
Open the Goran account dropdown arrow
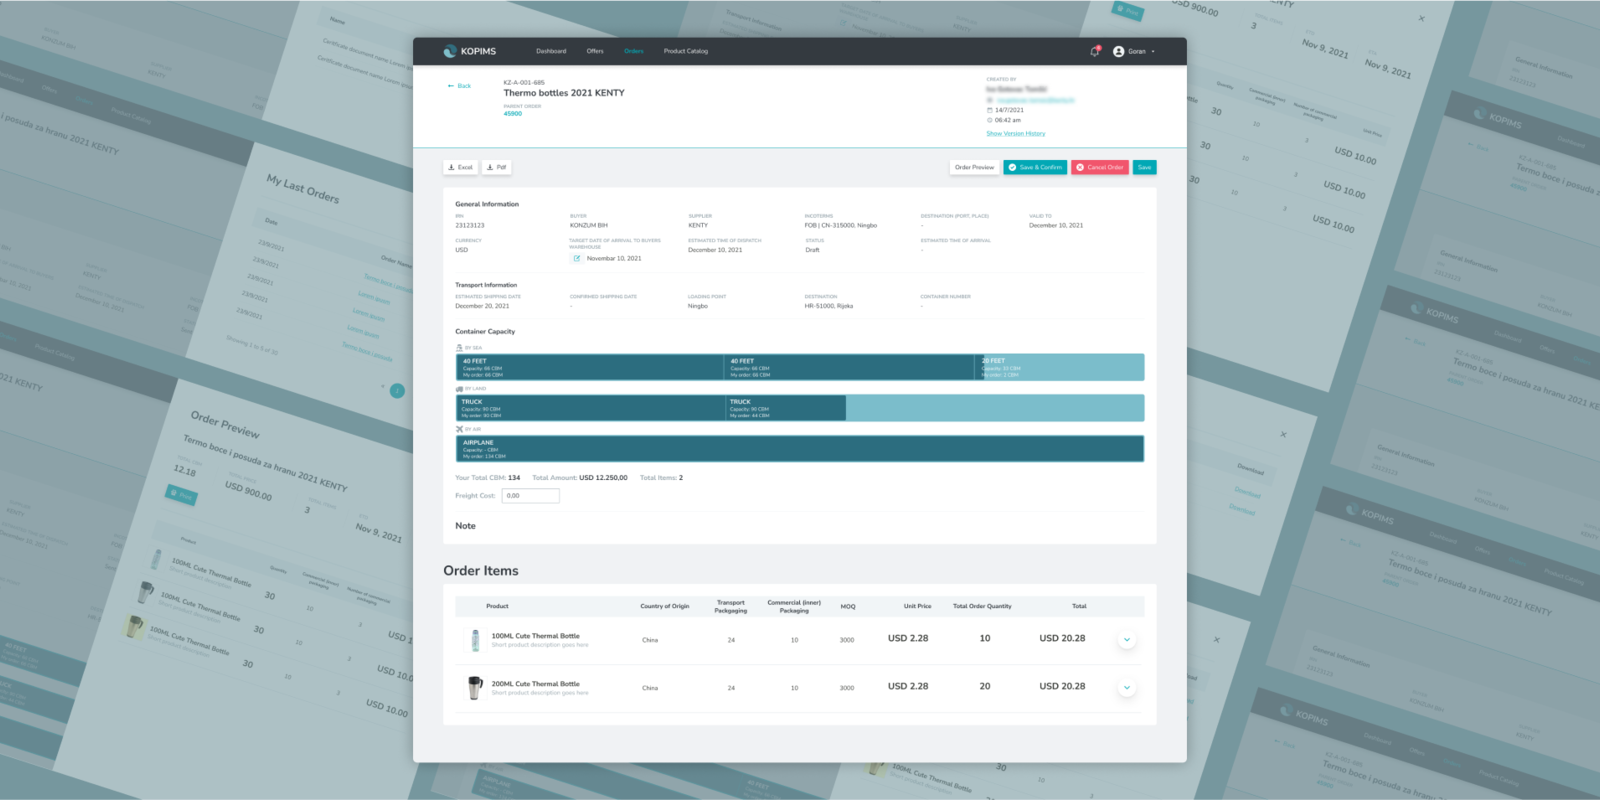(x=1153, y=51)
